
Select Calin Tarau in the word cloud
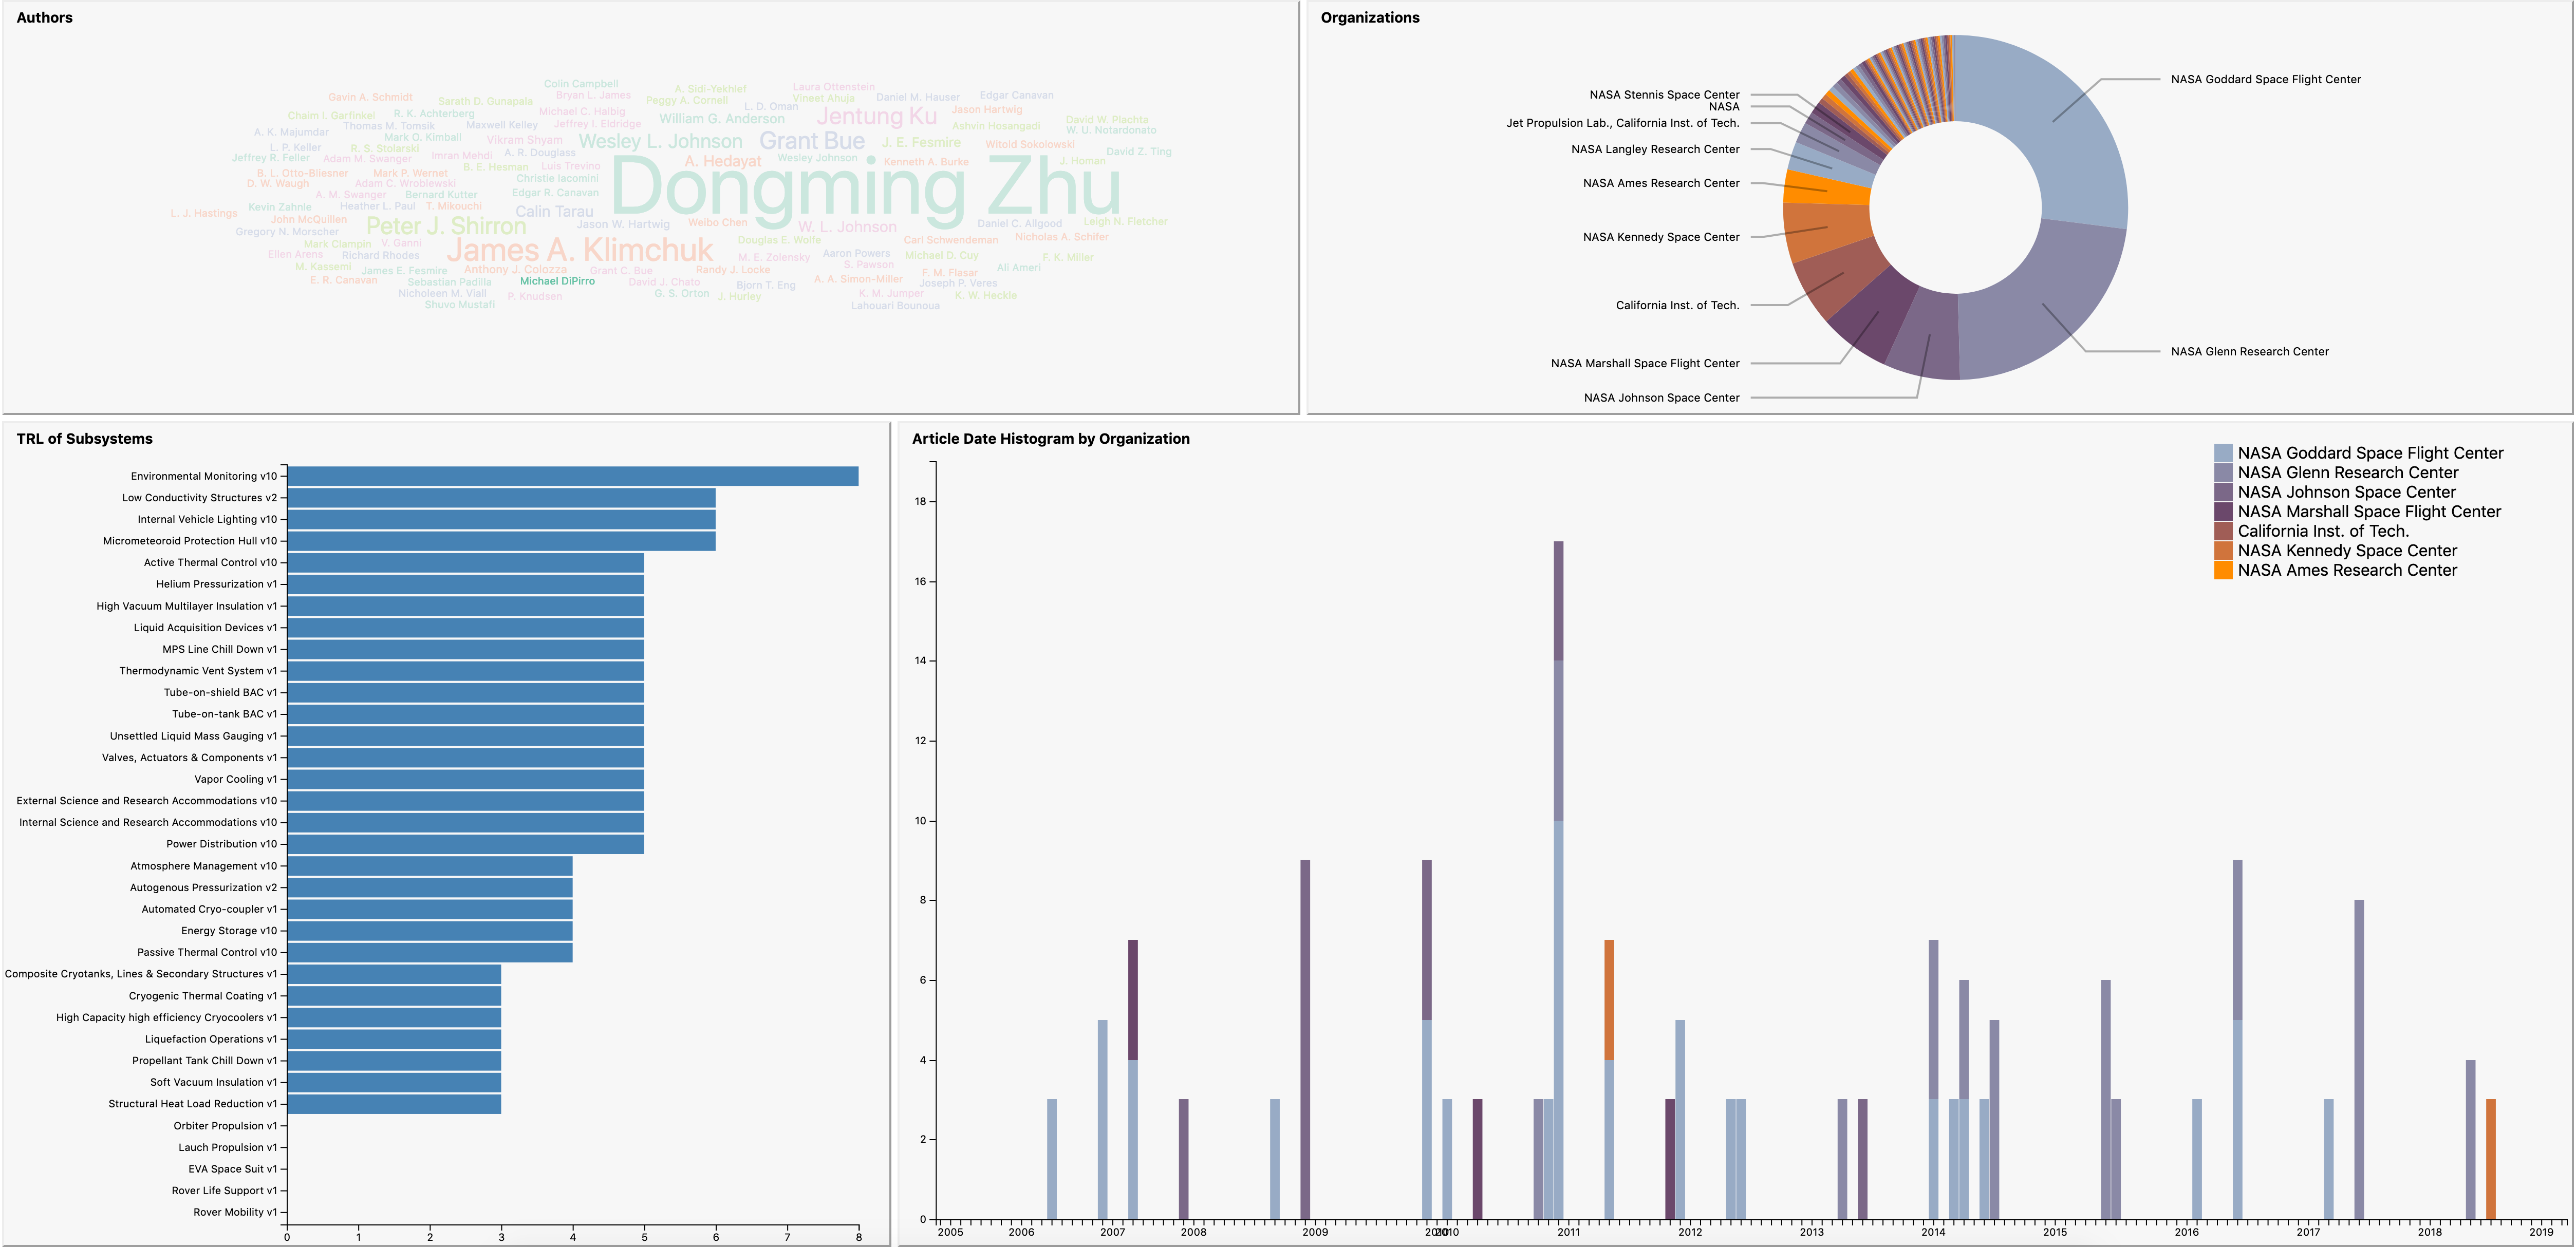click(x=554, y=212)
